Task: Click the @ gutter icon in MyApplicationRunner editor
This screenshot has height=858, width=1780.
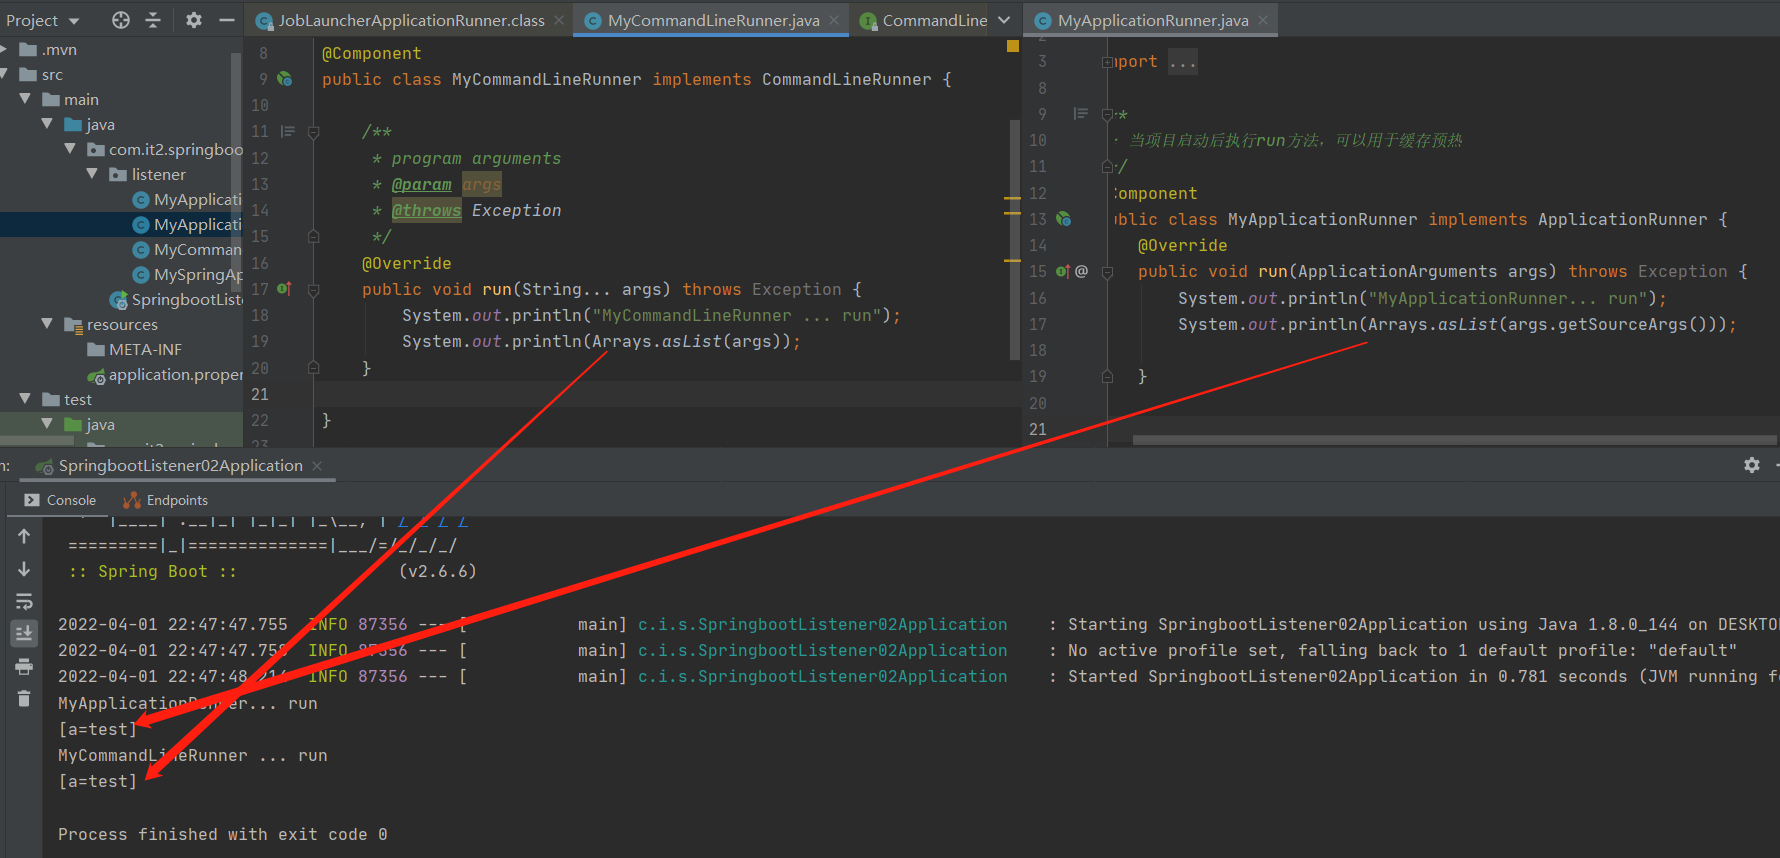Action: coord(1081,271)
